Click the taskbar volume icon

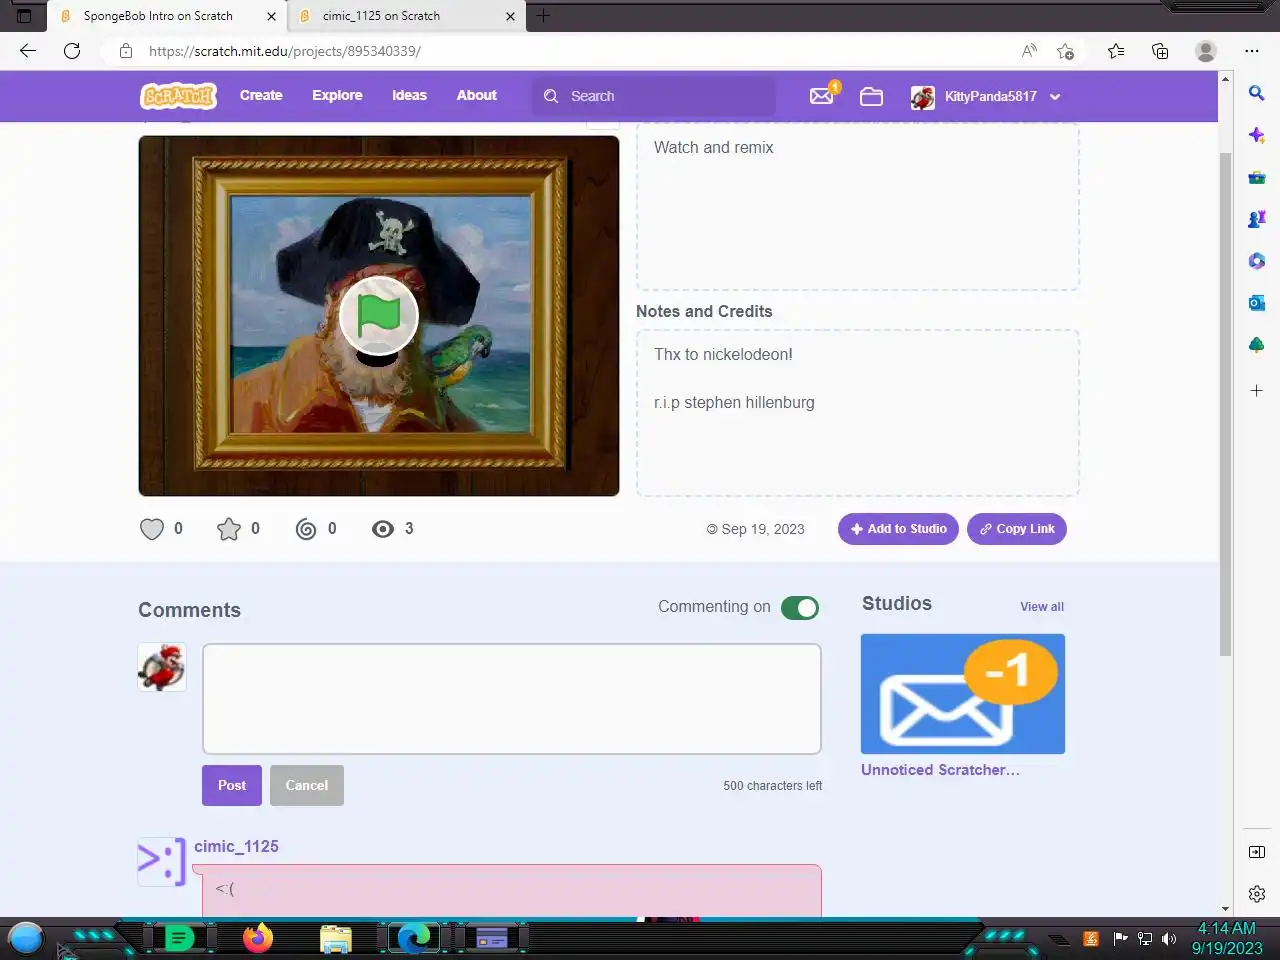(x=1168, y=939)
